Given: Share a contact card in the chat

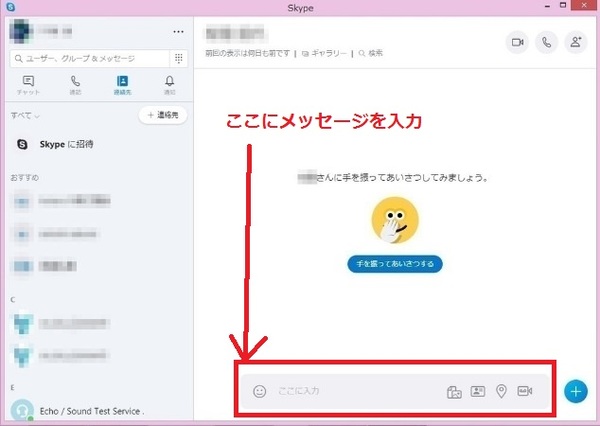Looking at the screenshot, I should coord(478,391).
